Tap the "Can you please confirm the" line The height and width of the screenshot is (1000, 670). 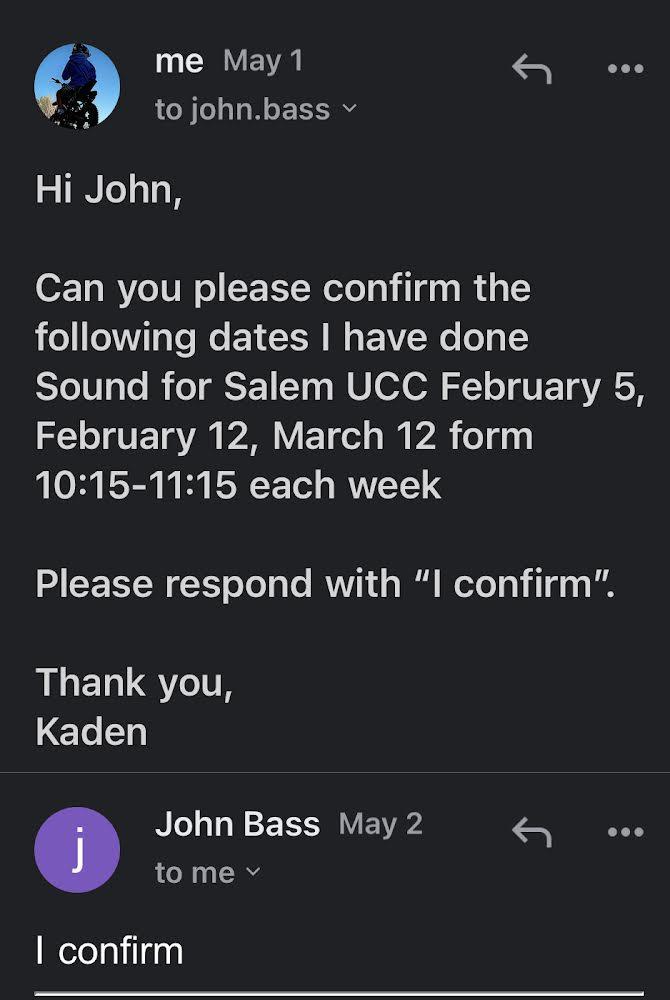(283, 289)
